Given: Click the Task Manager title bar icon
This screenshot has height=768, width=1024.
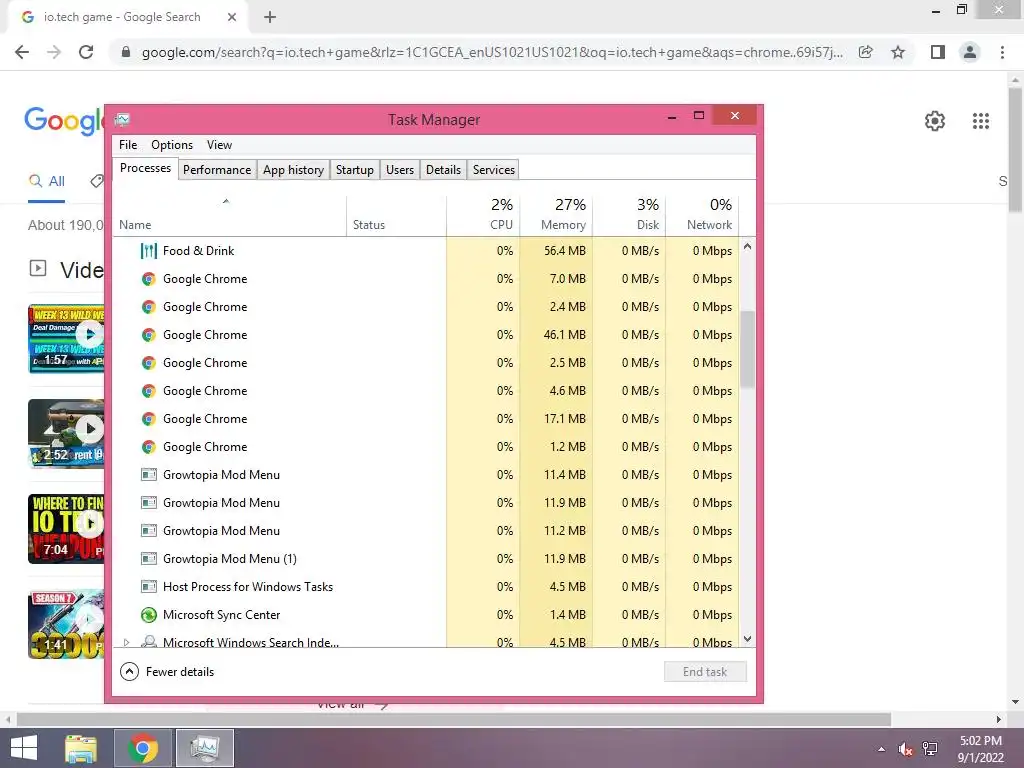Looking at the screenshot, I should click(122, 120).
